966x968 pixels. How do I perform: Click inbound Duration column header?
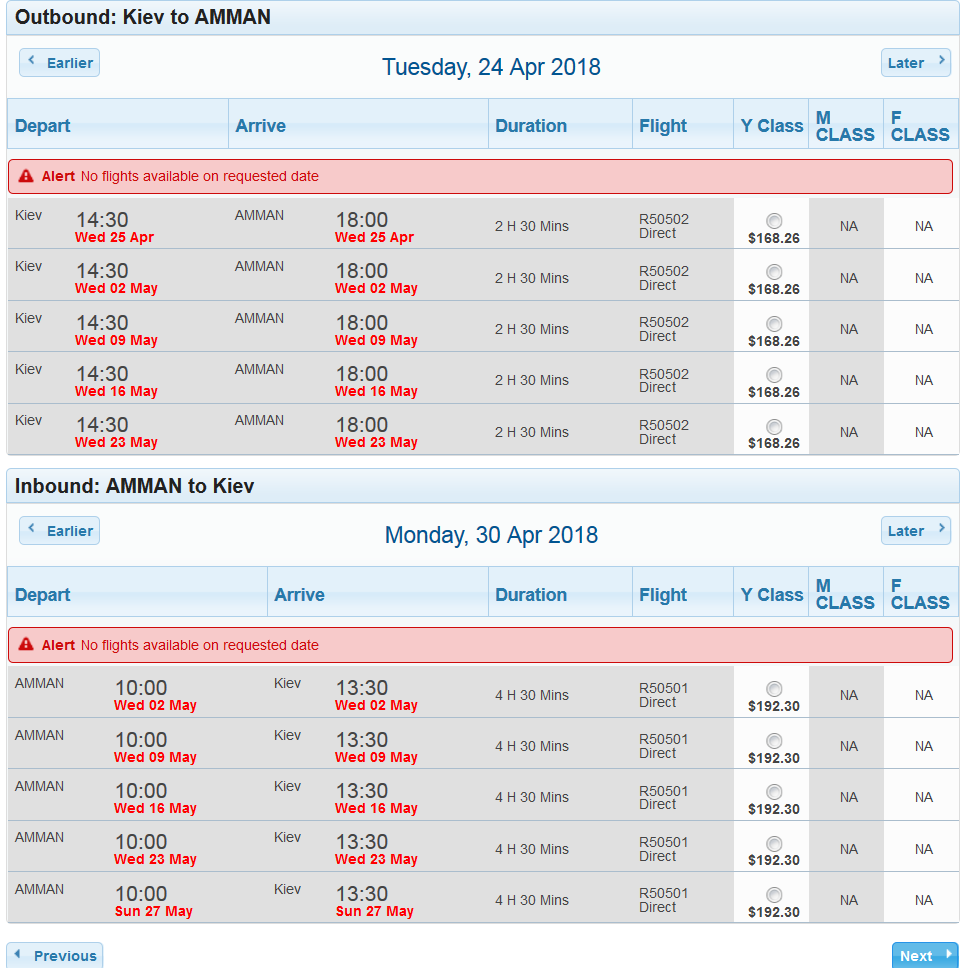pos(531,595)
